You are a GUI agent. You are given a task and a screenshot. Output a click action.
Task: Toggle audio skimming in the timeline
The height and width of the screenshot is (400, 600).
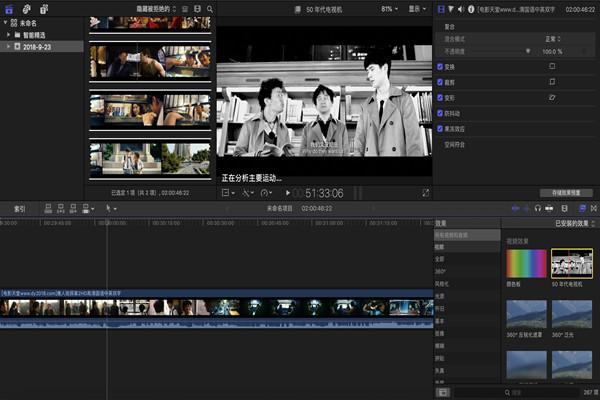(x=527, y=208)
